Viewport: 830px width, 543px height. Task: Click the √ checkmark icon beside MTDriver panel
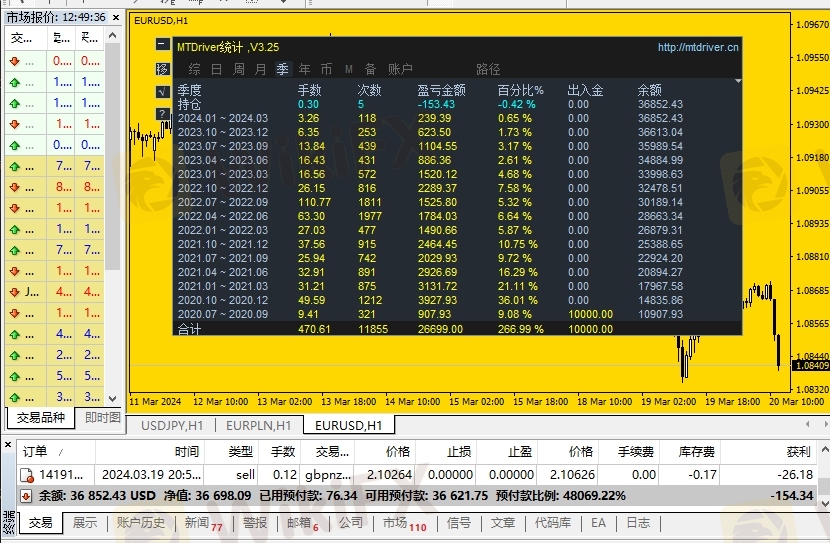(x=163, y=92)
